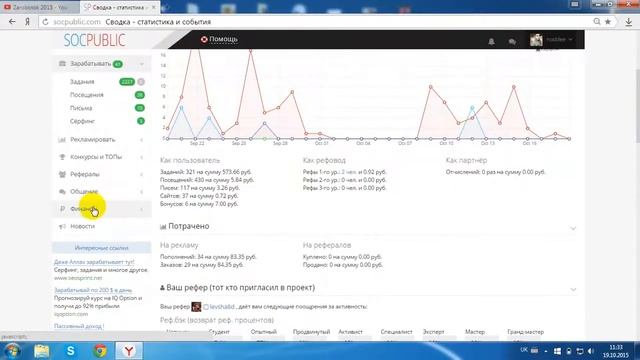640x360 pixels.
Task: Open the 'Зарабатывай по 200 $ в день' link
Action: coord(93,290)
